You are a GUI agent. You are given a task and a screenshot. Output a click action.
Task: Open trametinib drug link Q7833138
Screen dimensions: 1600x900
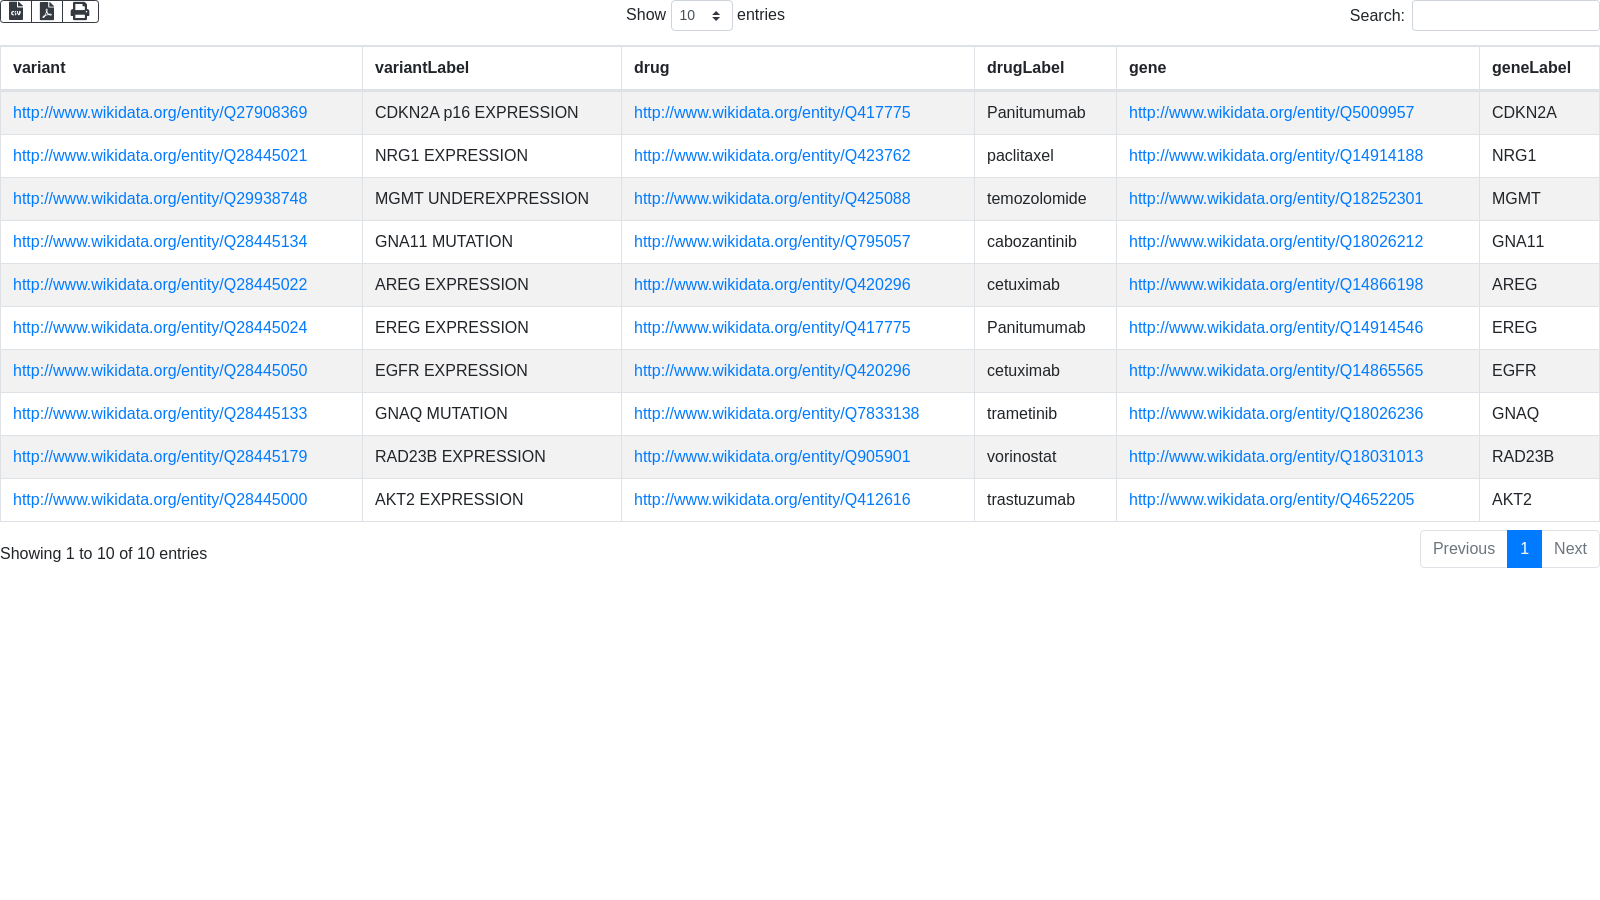[776, 414]
